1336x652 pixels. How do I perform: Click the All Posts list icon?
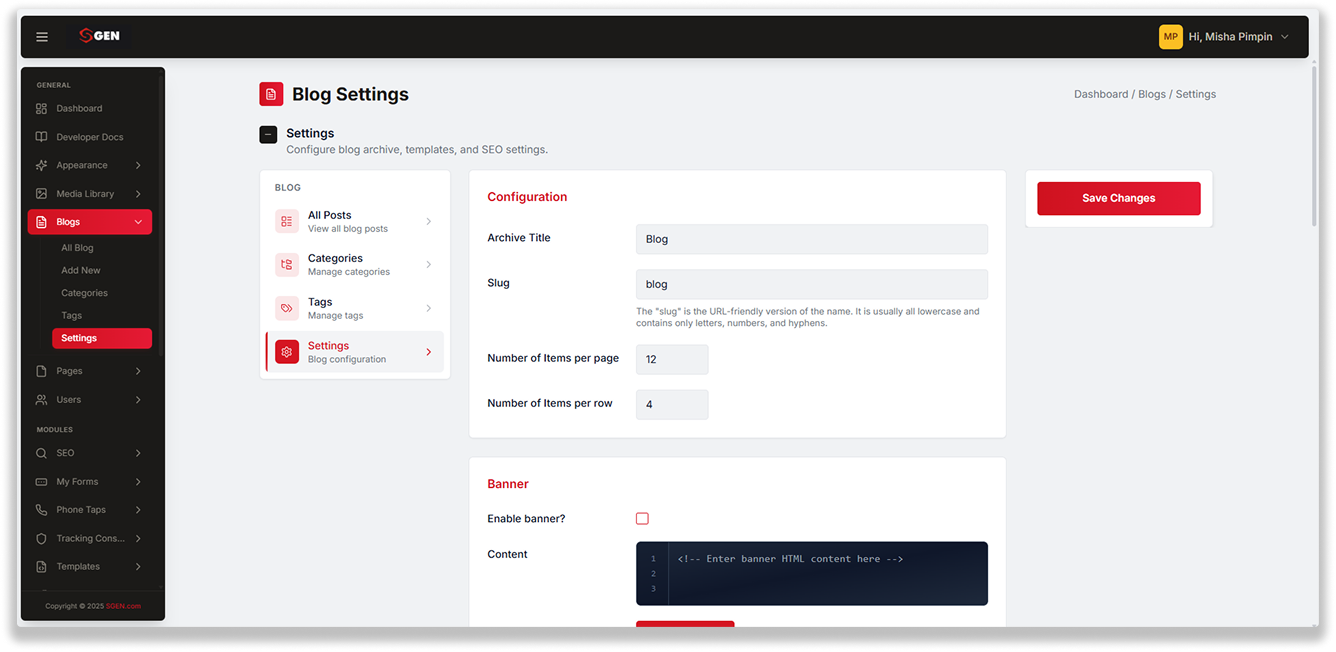click(287, 221)
